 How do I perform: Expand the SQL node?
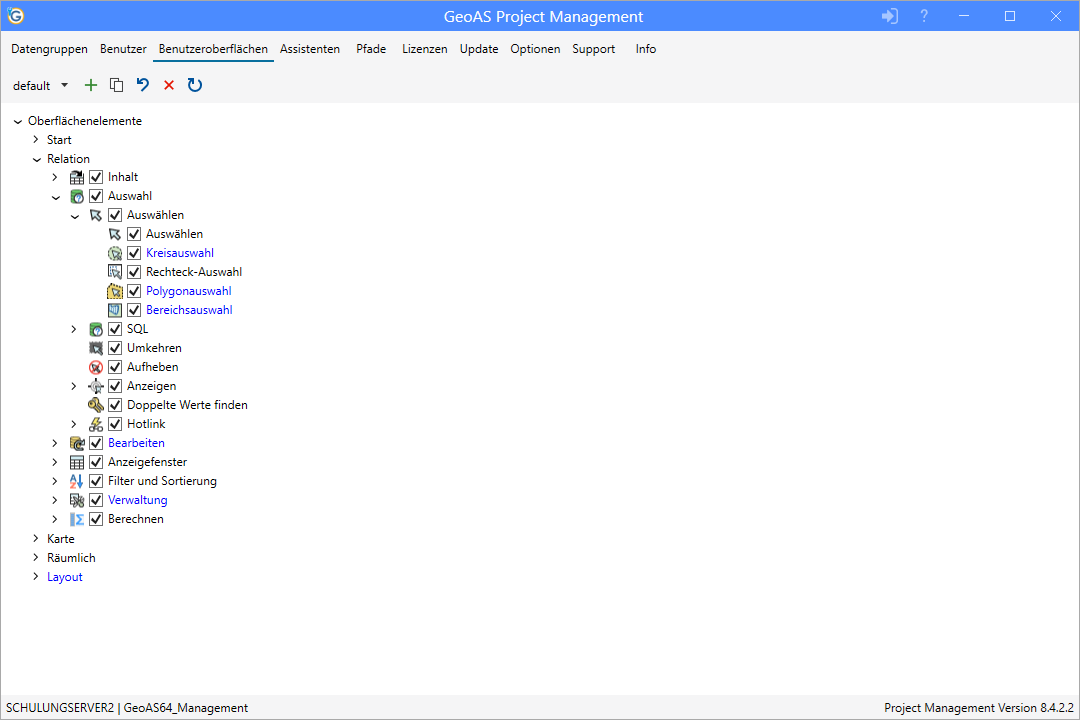point(74,329)
